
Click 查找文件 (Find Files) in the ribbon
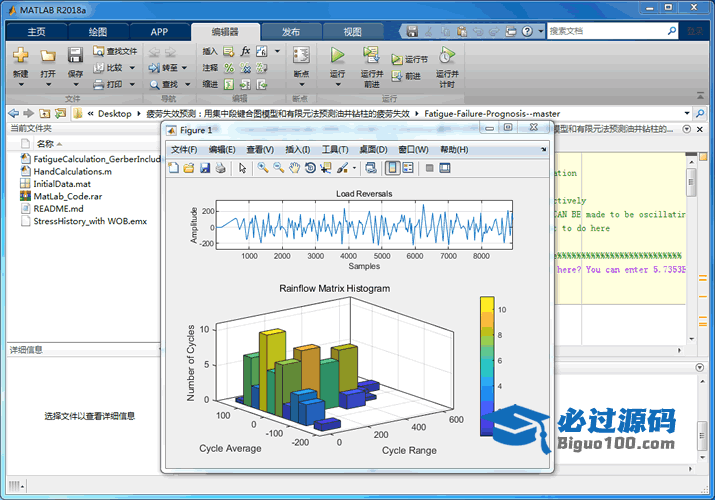tap(115, 51)
